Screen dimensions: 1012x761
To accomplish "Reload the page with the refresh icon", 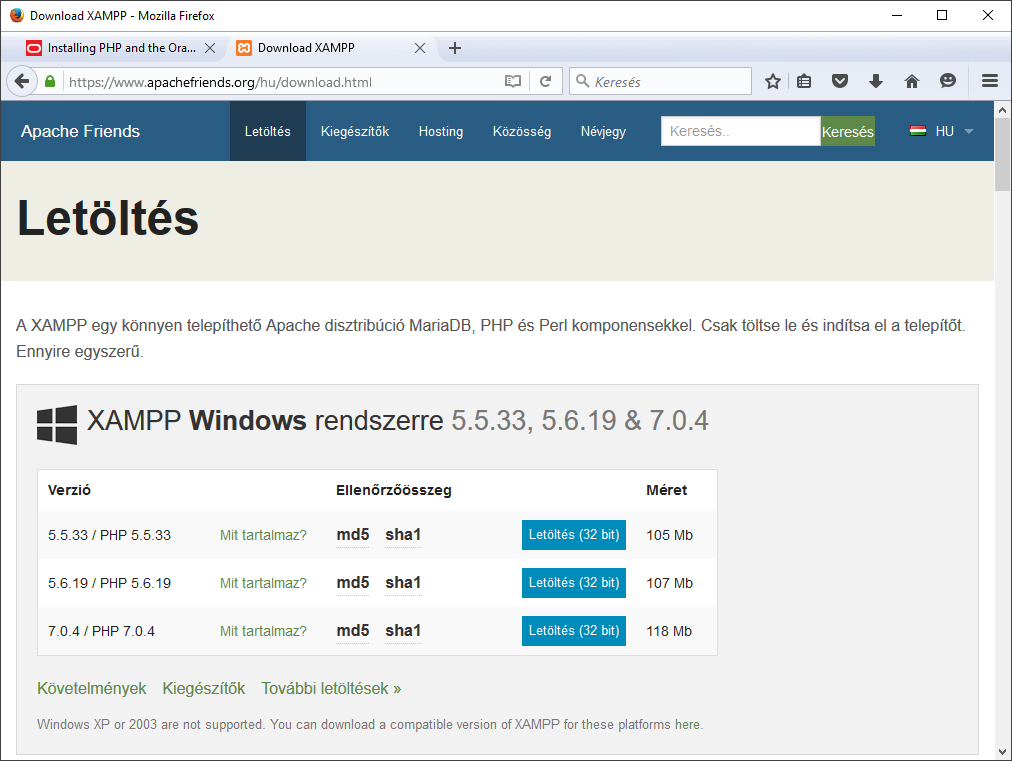I will (545, 81).
